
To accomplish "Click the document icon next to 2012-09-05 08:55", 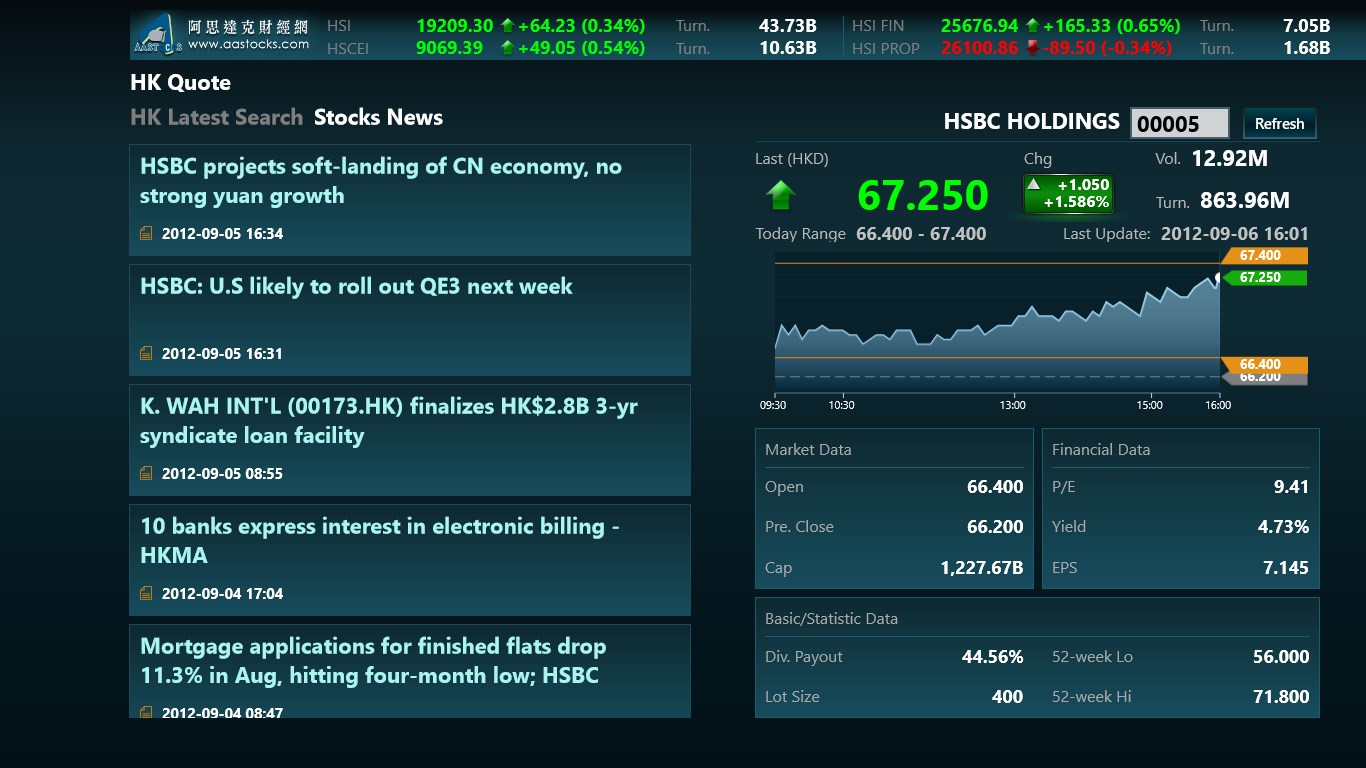I will tap(147, 474).
